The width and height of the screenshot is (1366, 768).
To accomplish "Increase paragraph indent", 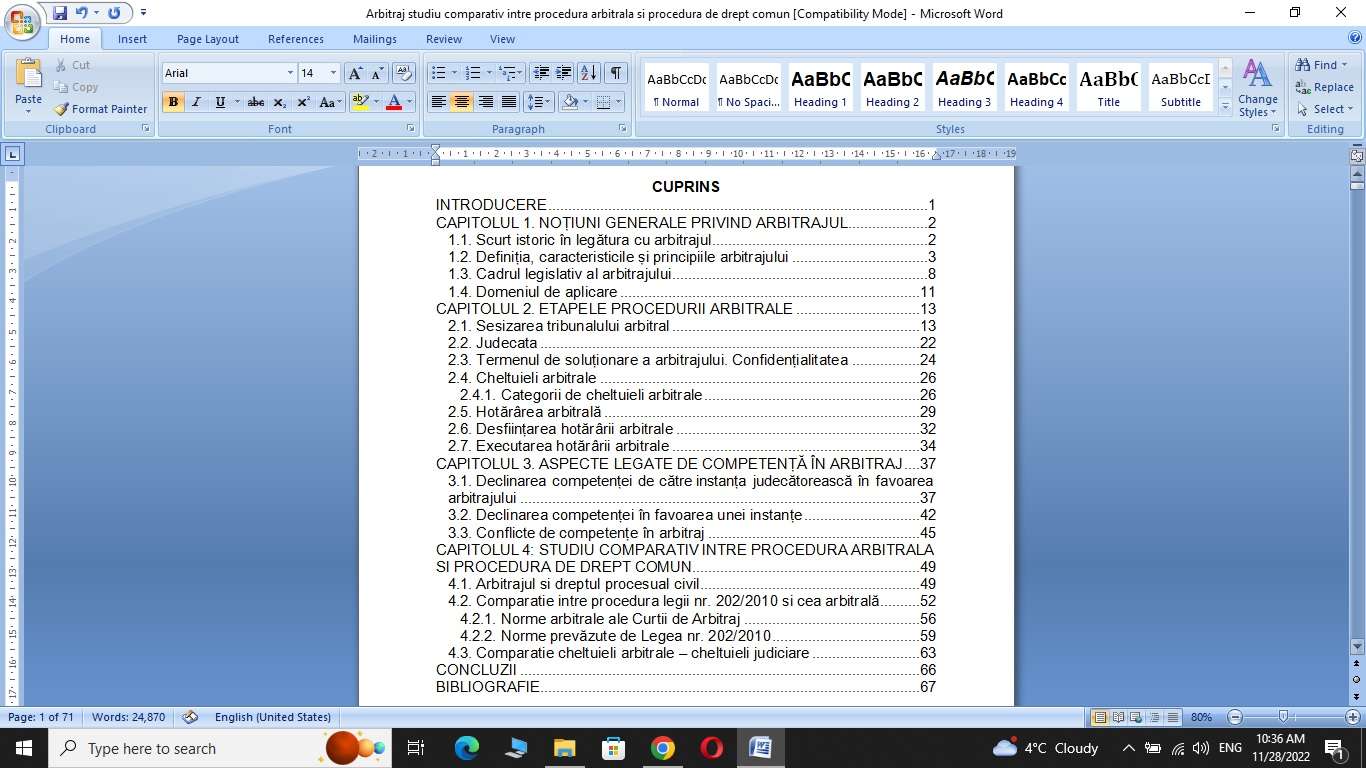I will [x=564, y=73].
